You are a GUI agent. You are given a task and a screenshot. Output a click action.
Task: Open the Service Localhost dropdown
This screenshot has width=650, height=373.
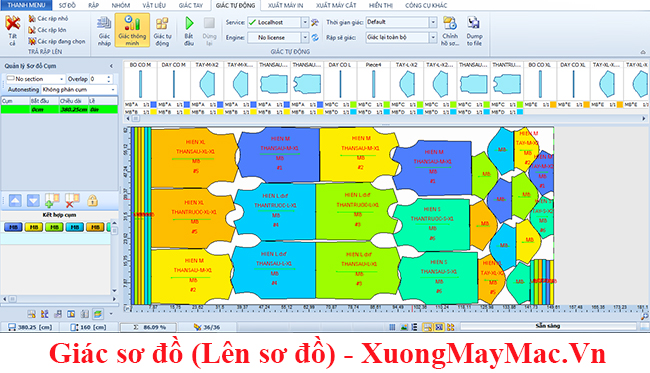[305, 22]
